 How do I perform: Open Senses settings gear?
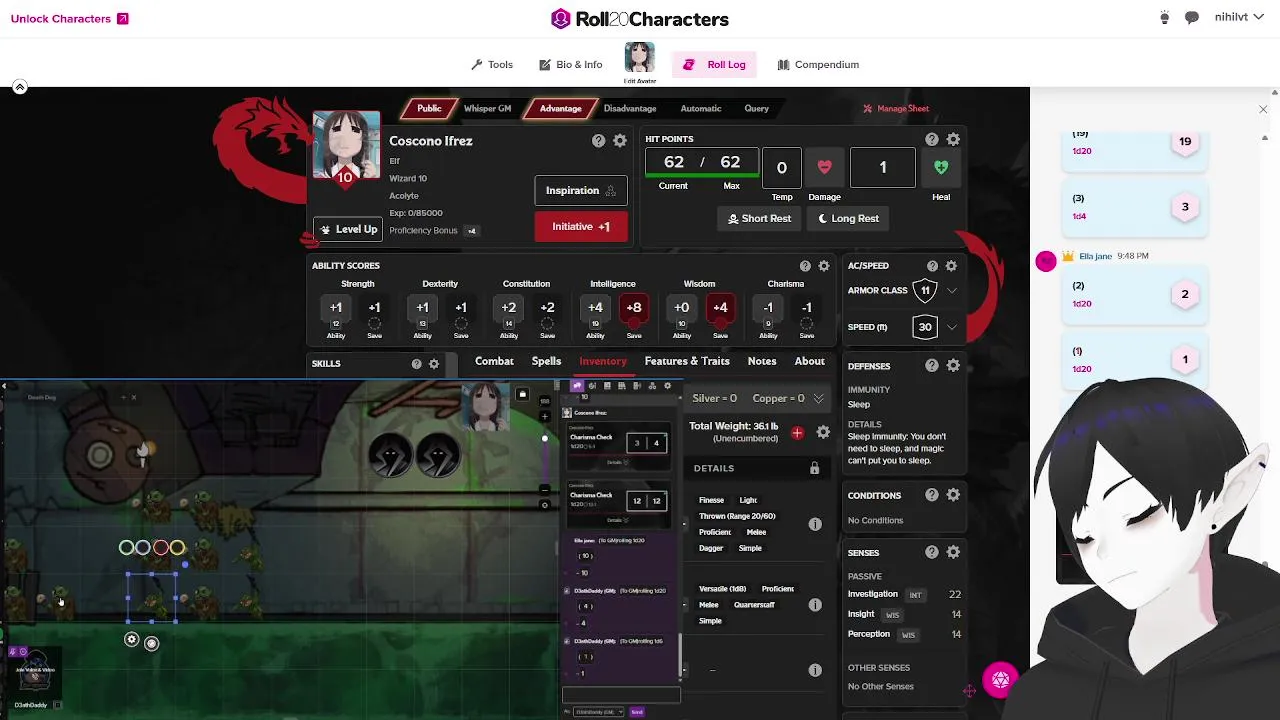(953, 552)
